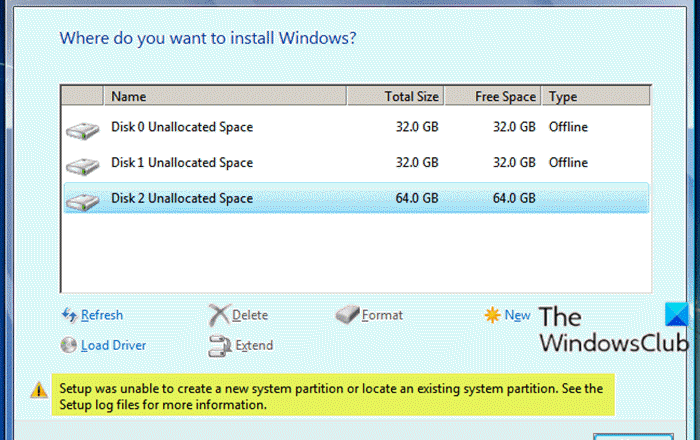700x440 pixels.
Task: Open the Refresh link
Action: (x=102, y=315)
